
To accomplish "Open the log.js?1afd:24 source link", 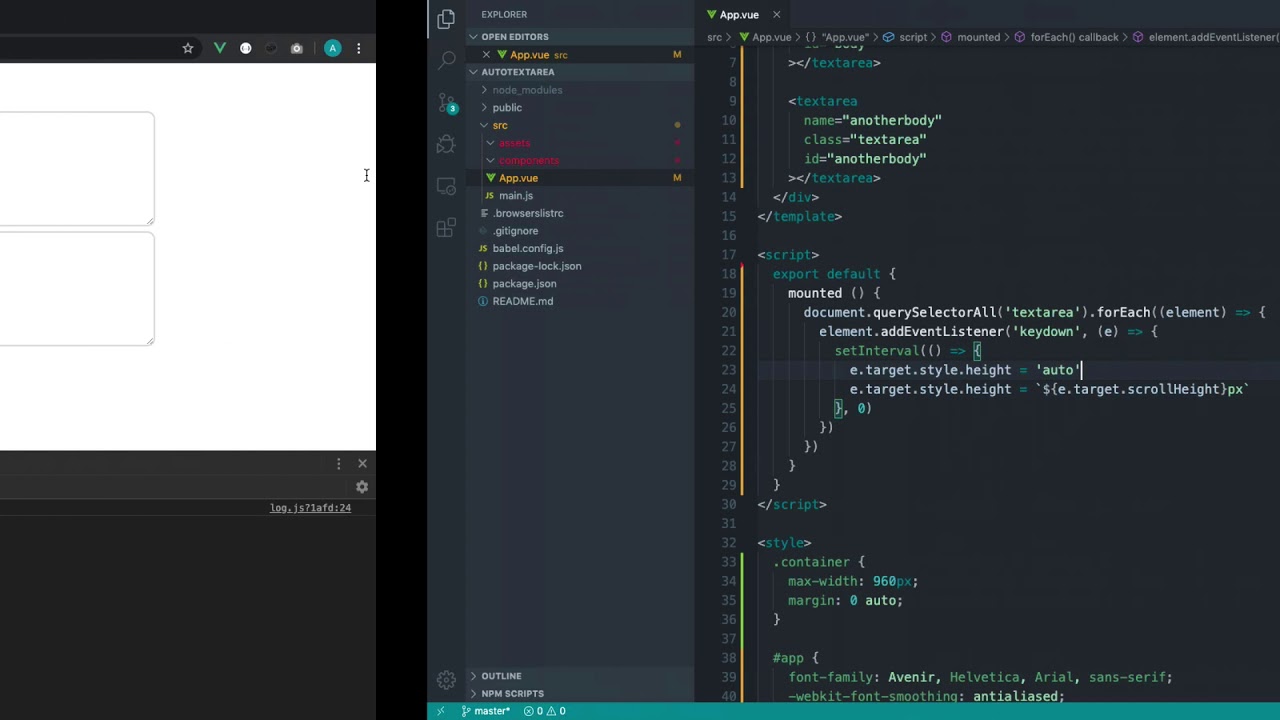I will (310, 508).
